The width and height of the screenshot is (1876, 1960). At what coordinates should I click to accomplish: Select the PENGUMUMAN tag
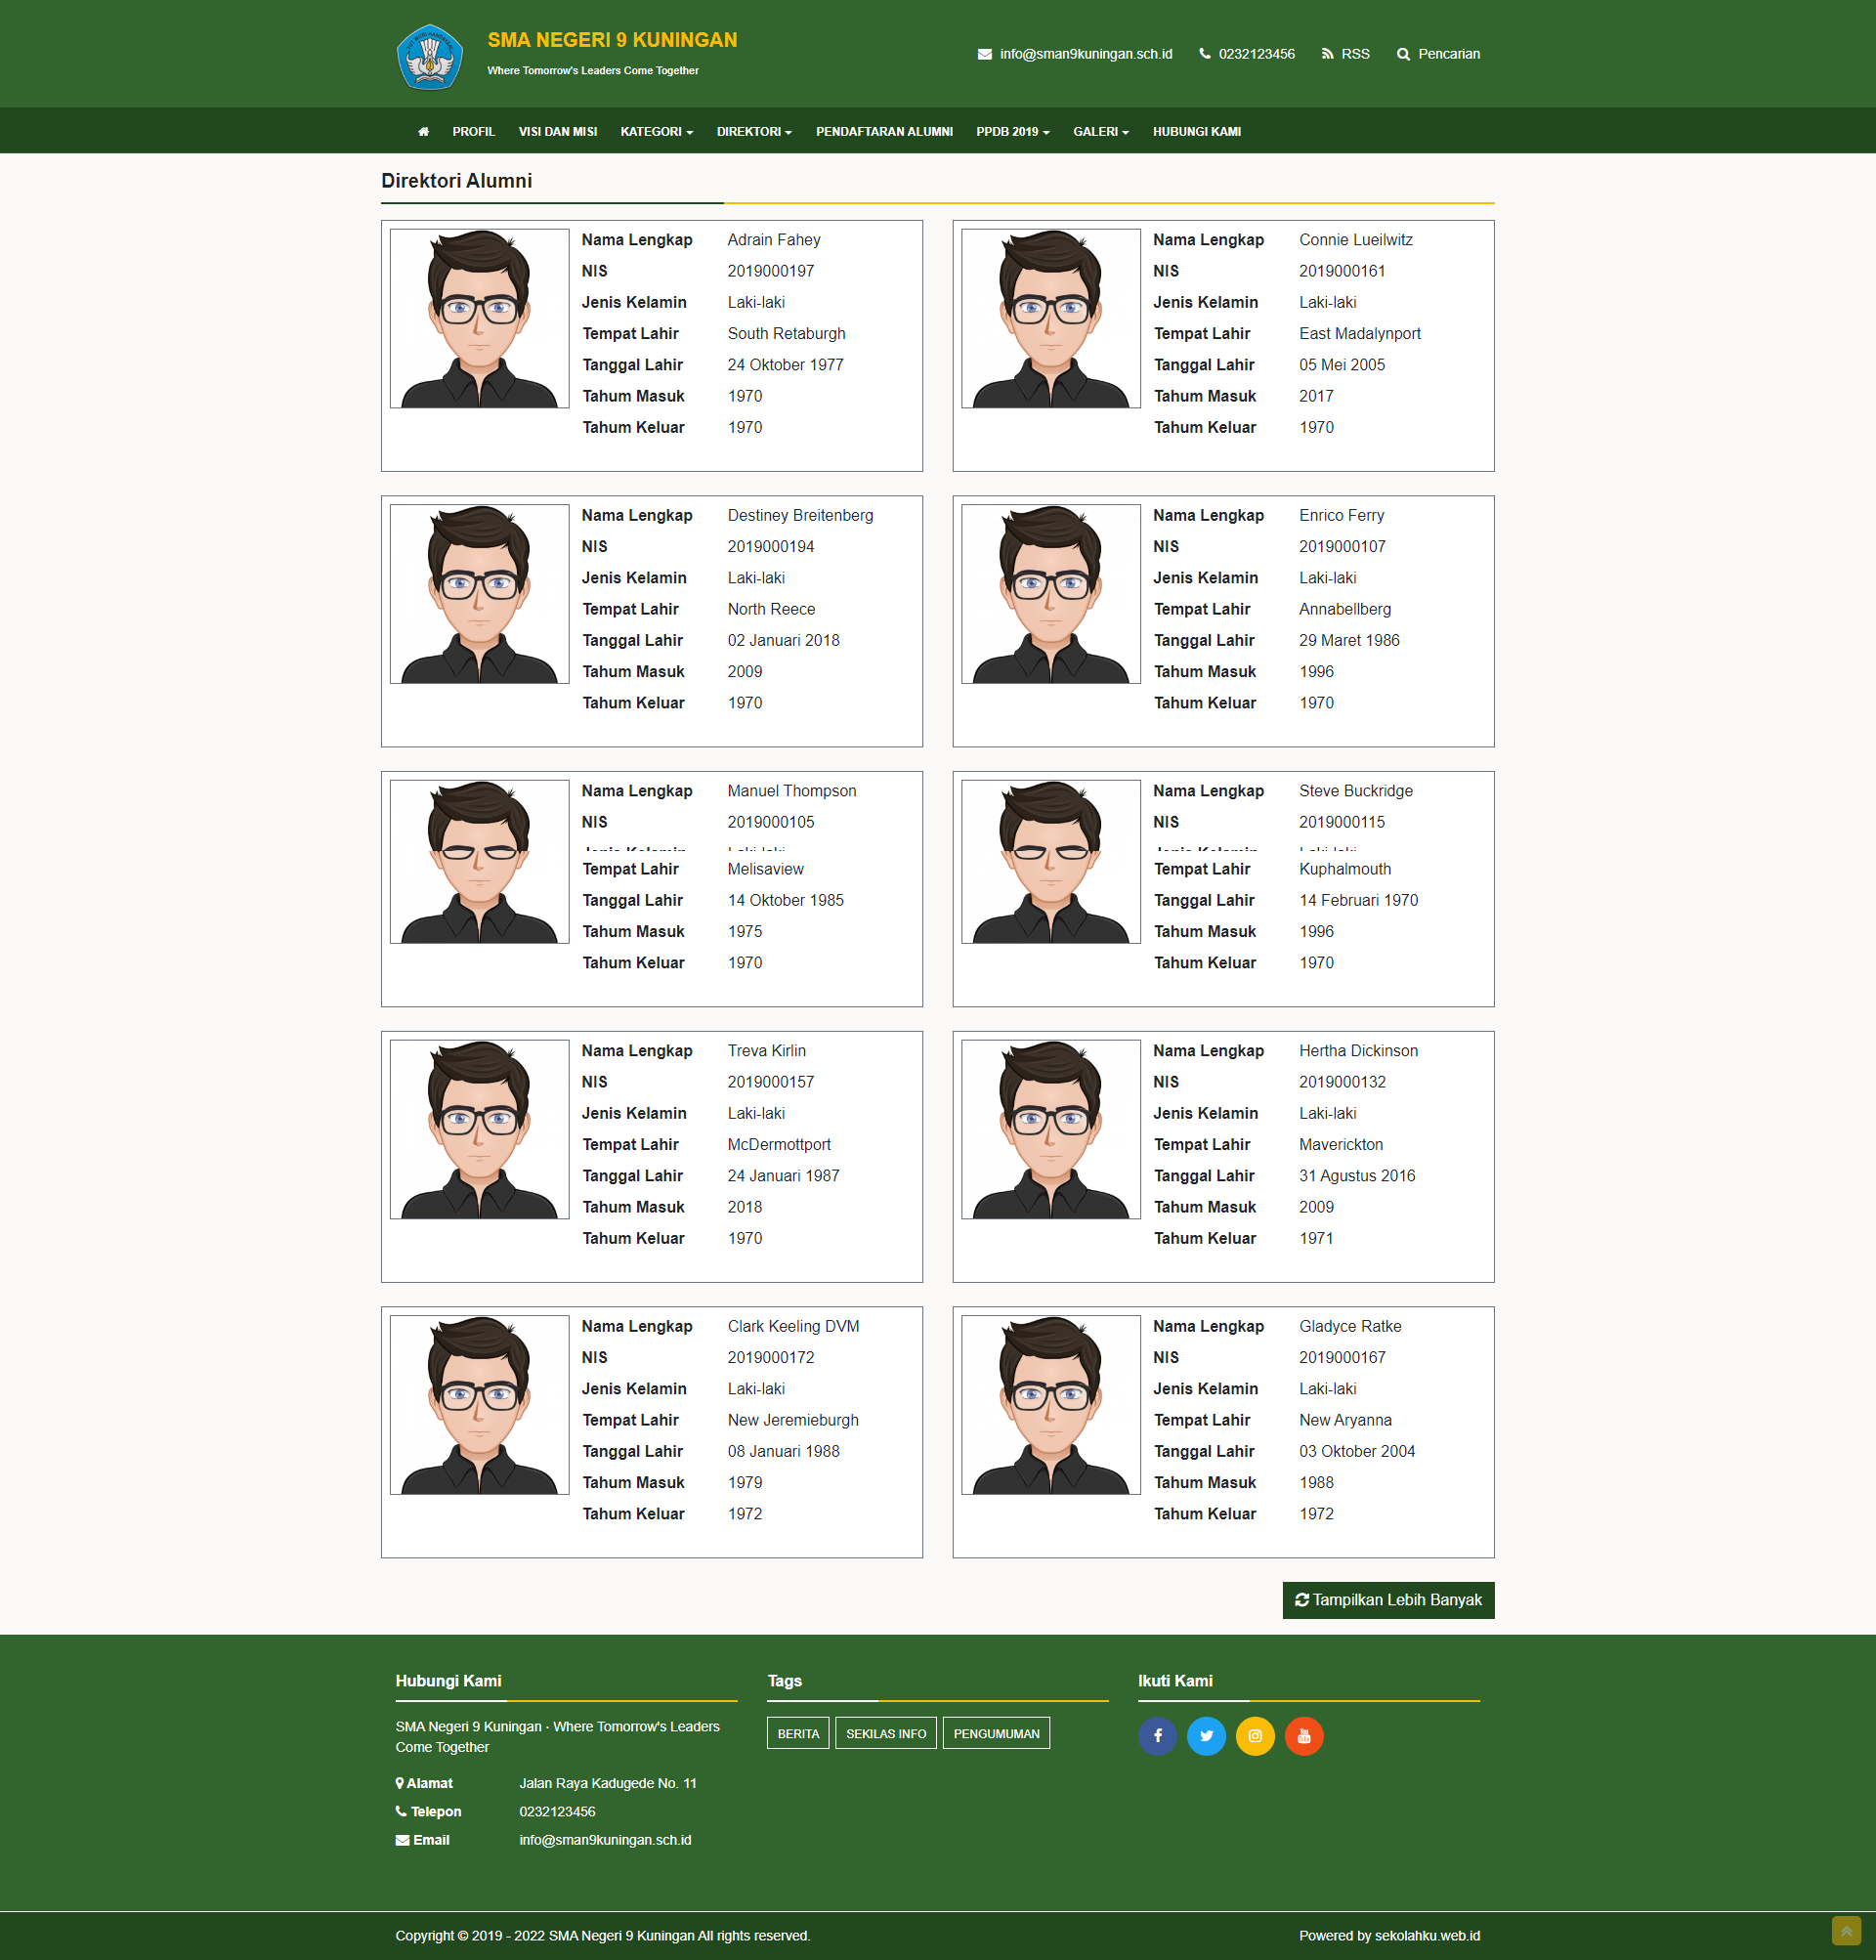[996, 1733]
